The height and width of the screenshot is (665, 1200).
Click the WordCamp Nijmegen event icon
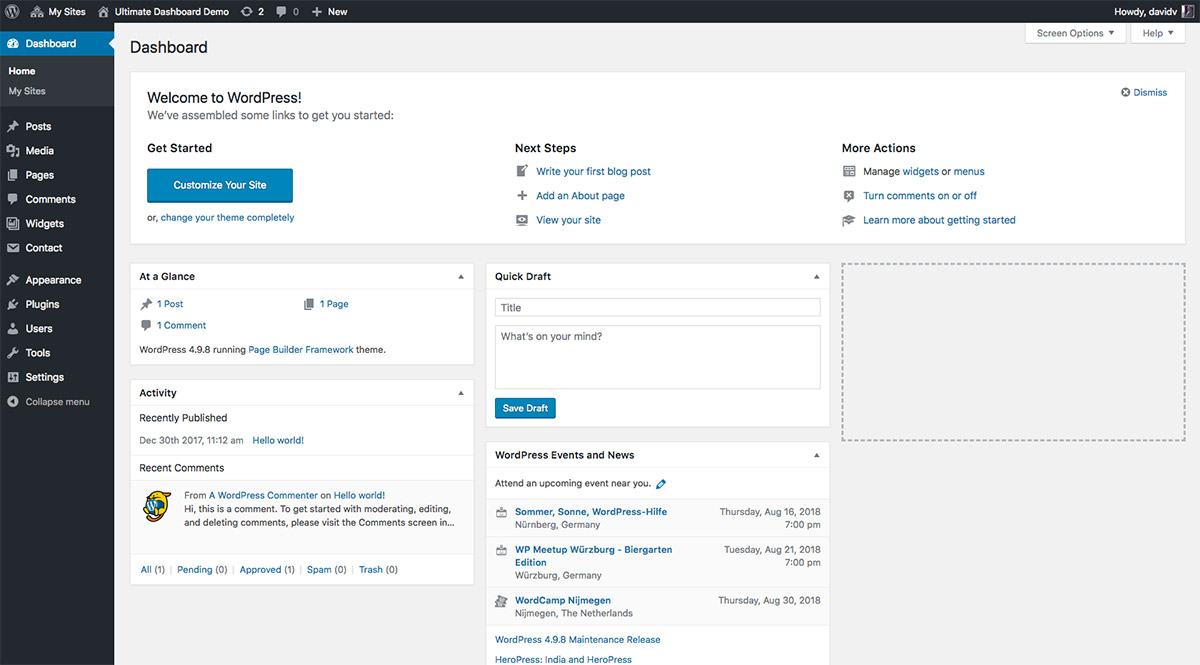pos(502,601)
